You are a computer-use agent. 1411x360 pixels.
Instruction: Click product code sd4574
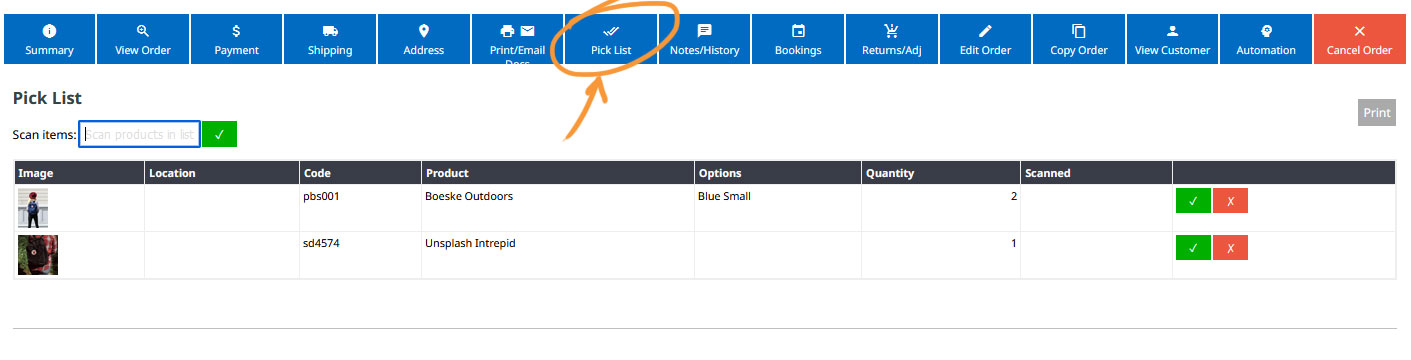pyautogui.click(x=320, y=243)
